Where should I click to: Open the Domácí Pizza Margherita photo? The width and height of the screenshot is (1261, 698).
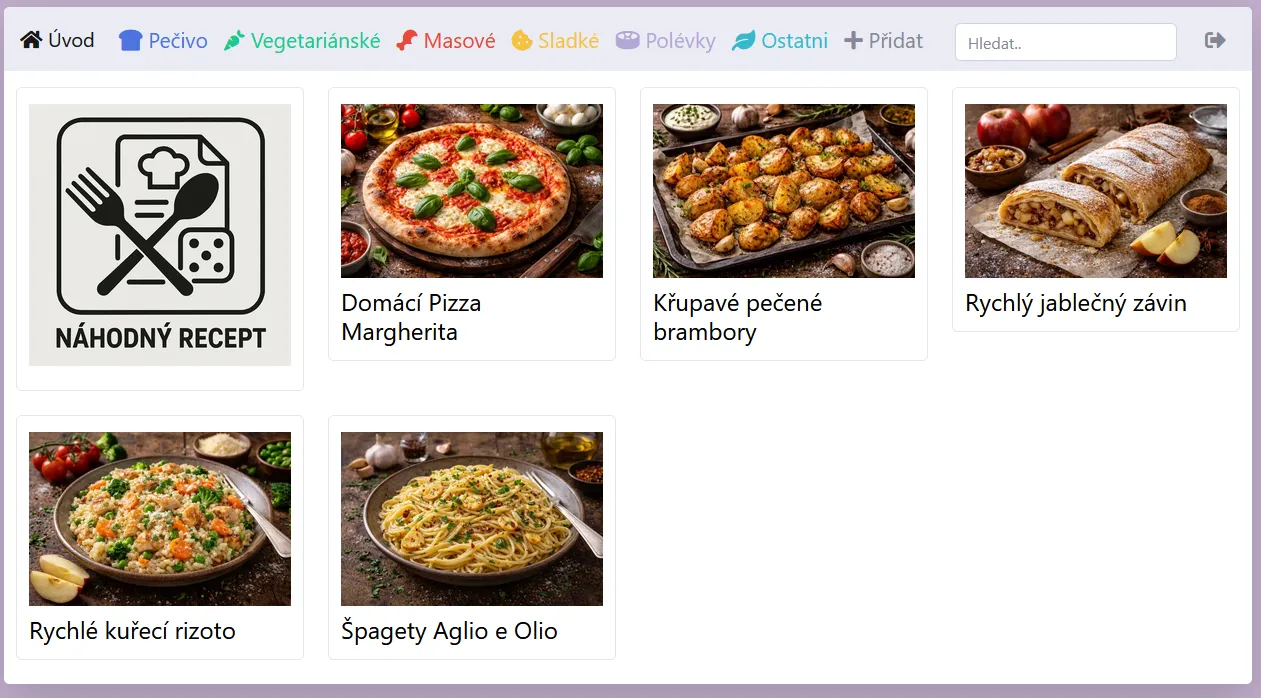472,191
